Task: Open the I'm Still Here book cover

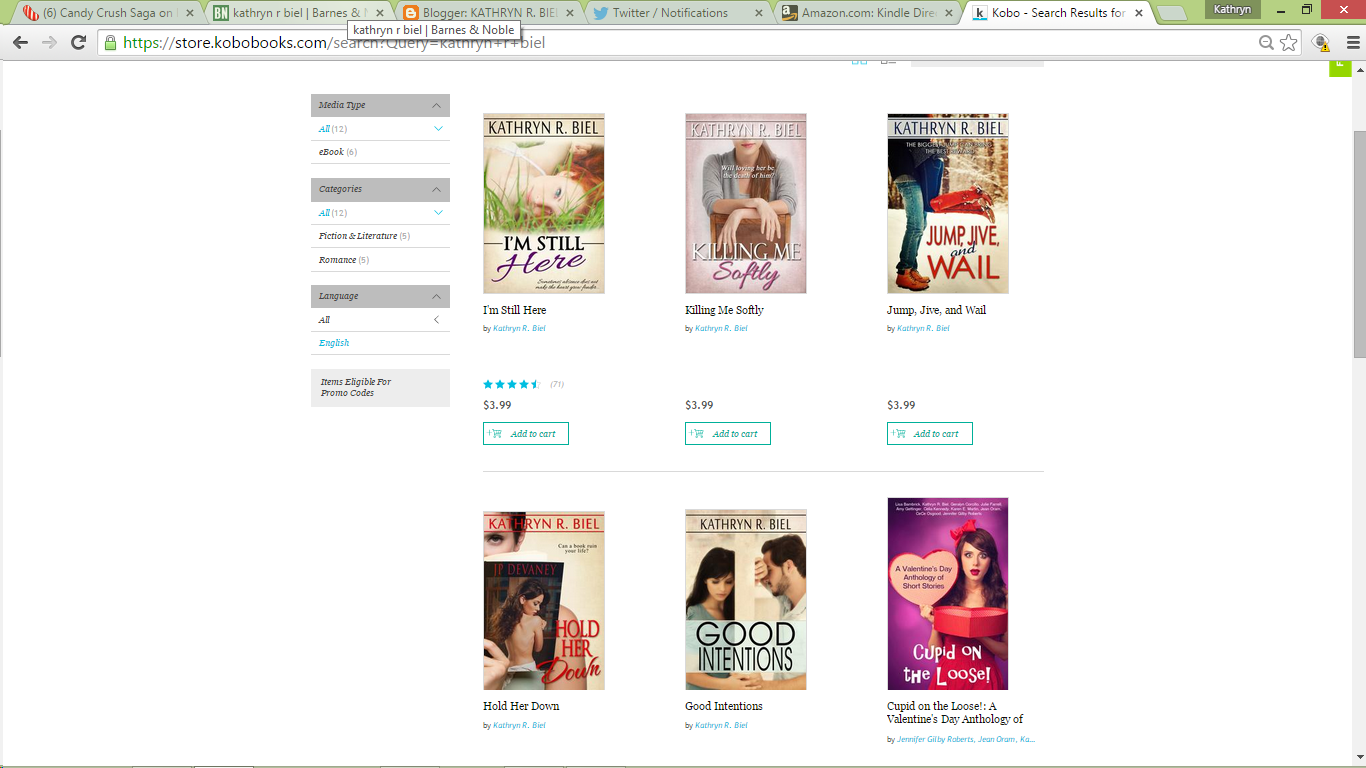Action: pos(544,203)
